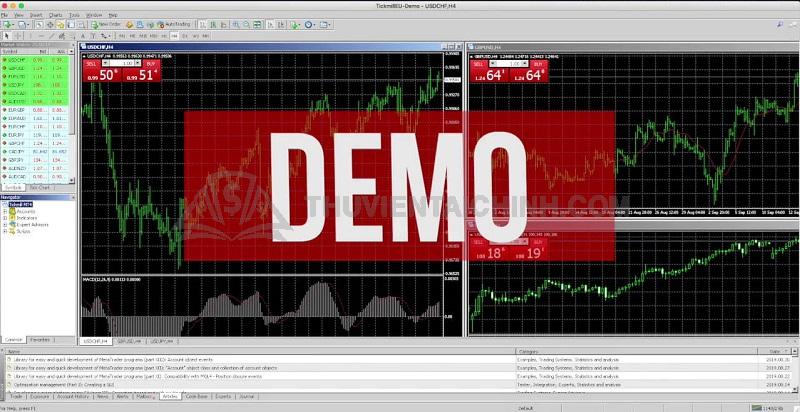Screen dimensions: 800x412
Task: Toggle the Strategy Tester toolbar icon
Action: click(x=81, y=24)
